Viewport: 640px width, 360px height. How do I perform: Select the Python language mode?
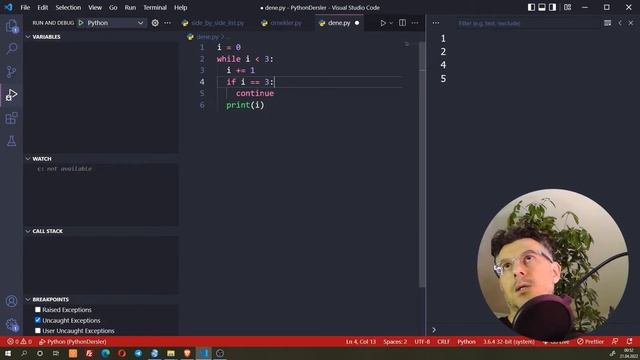tap(466, 342)
